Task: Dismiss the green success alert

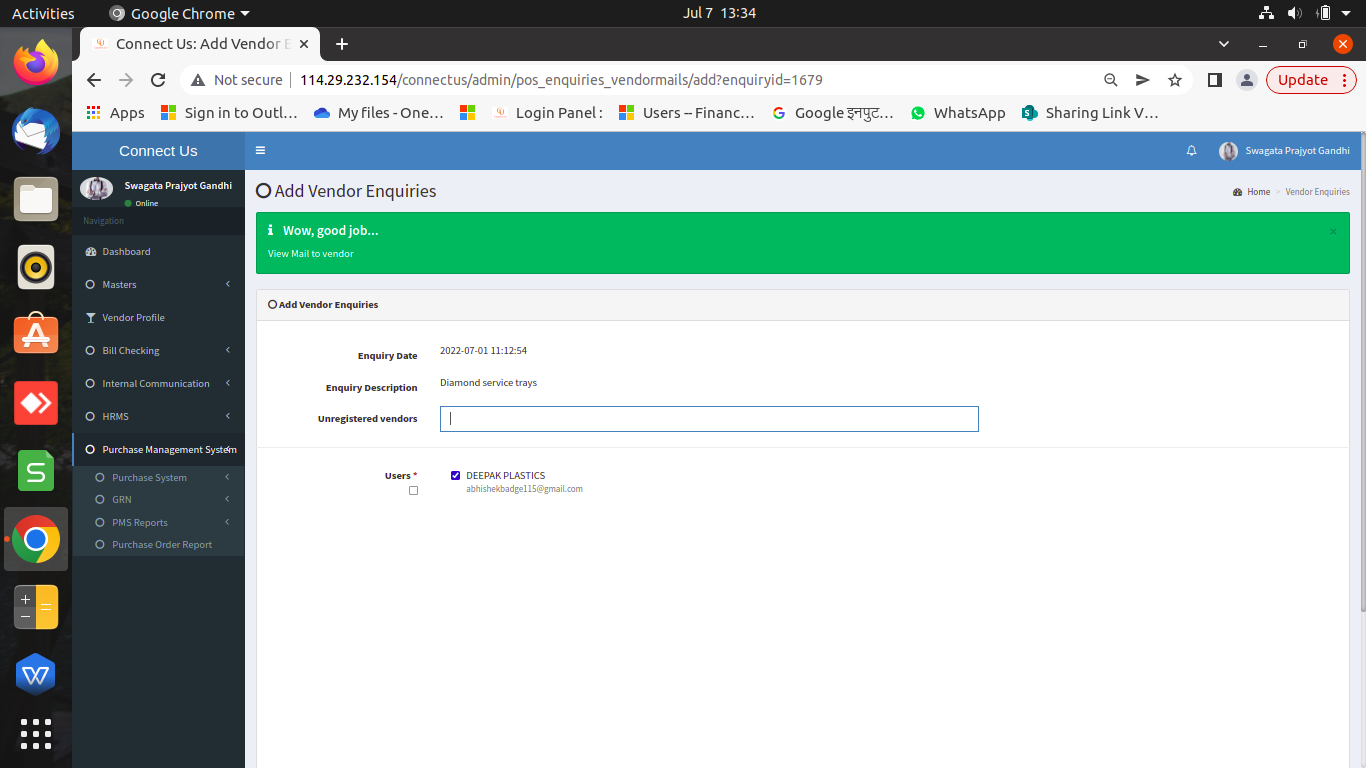Action: point(1333,231)
